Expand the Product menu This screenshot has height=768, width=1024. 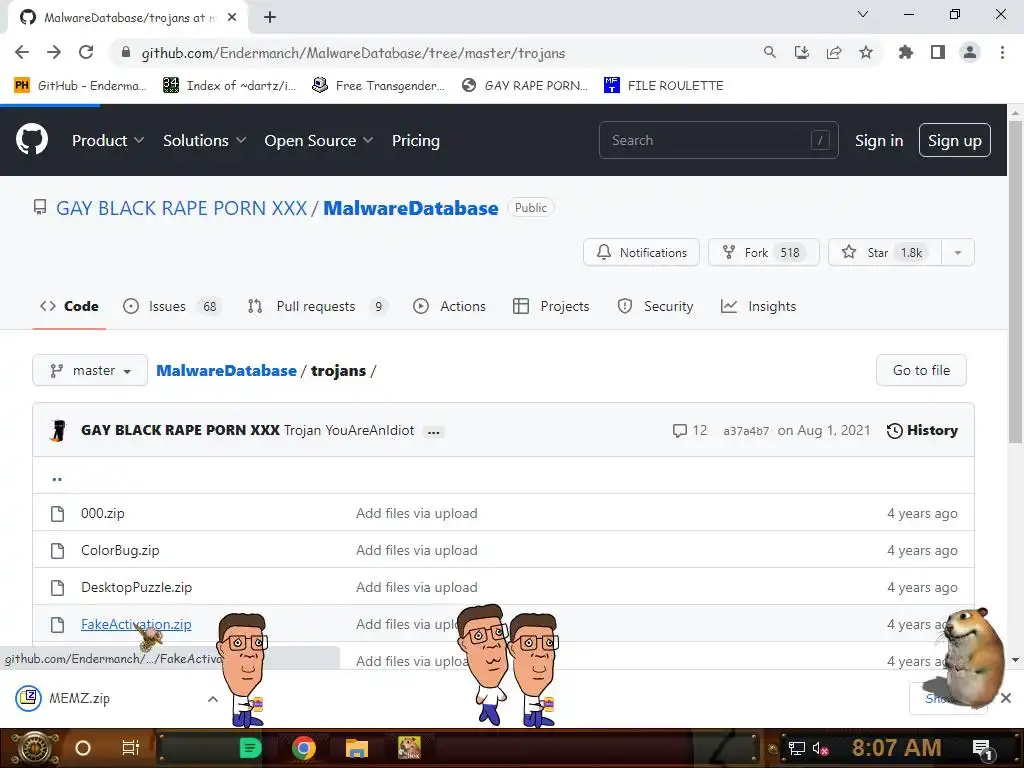pos(108,140)
